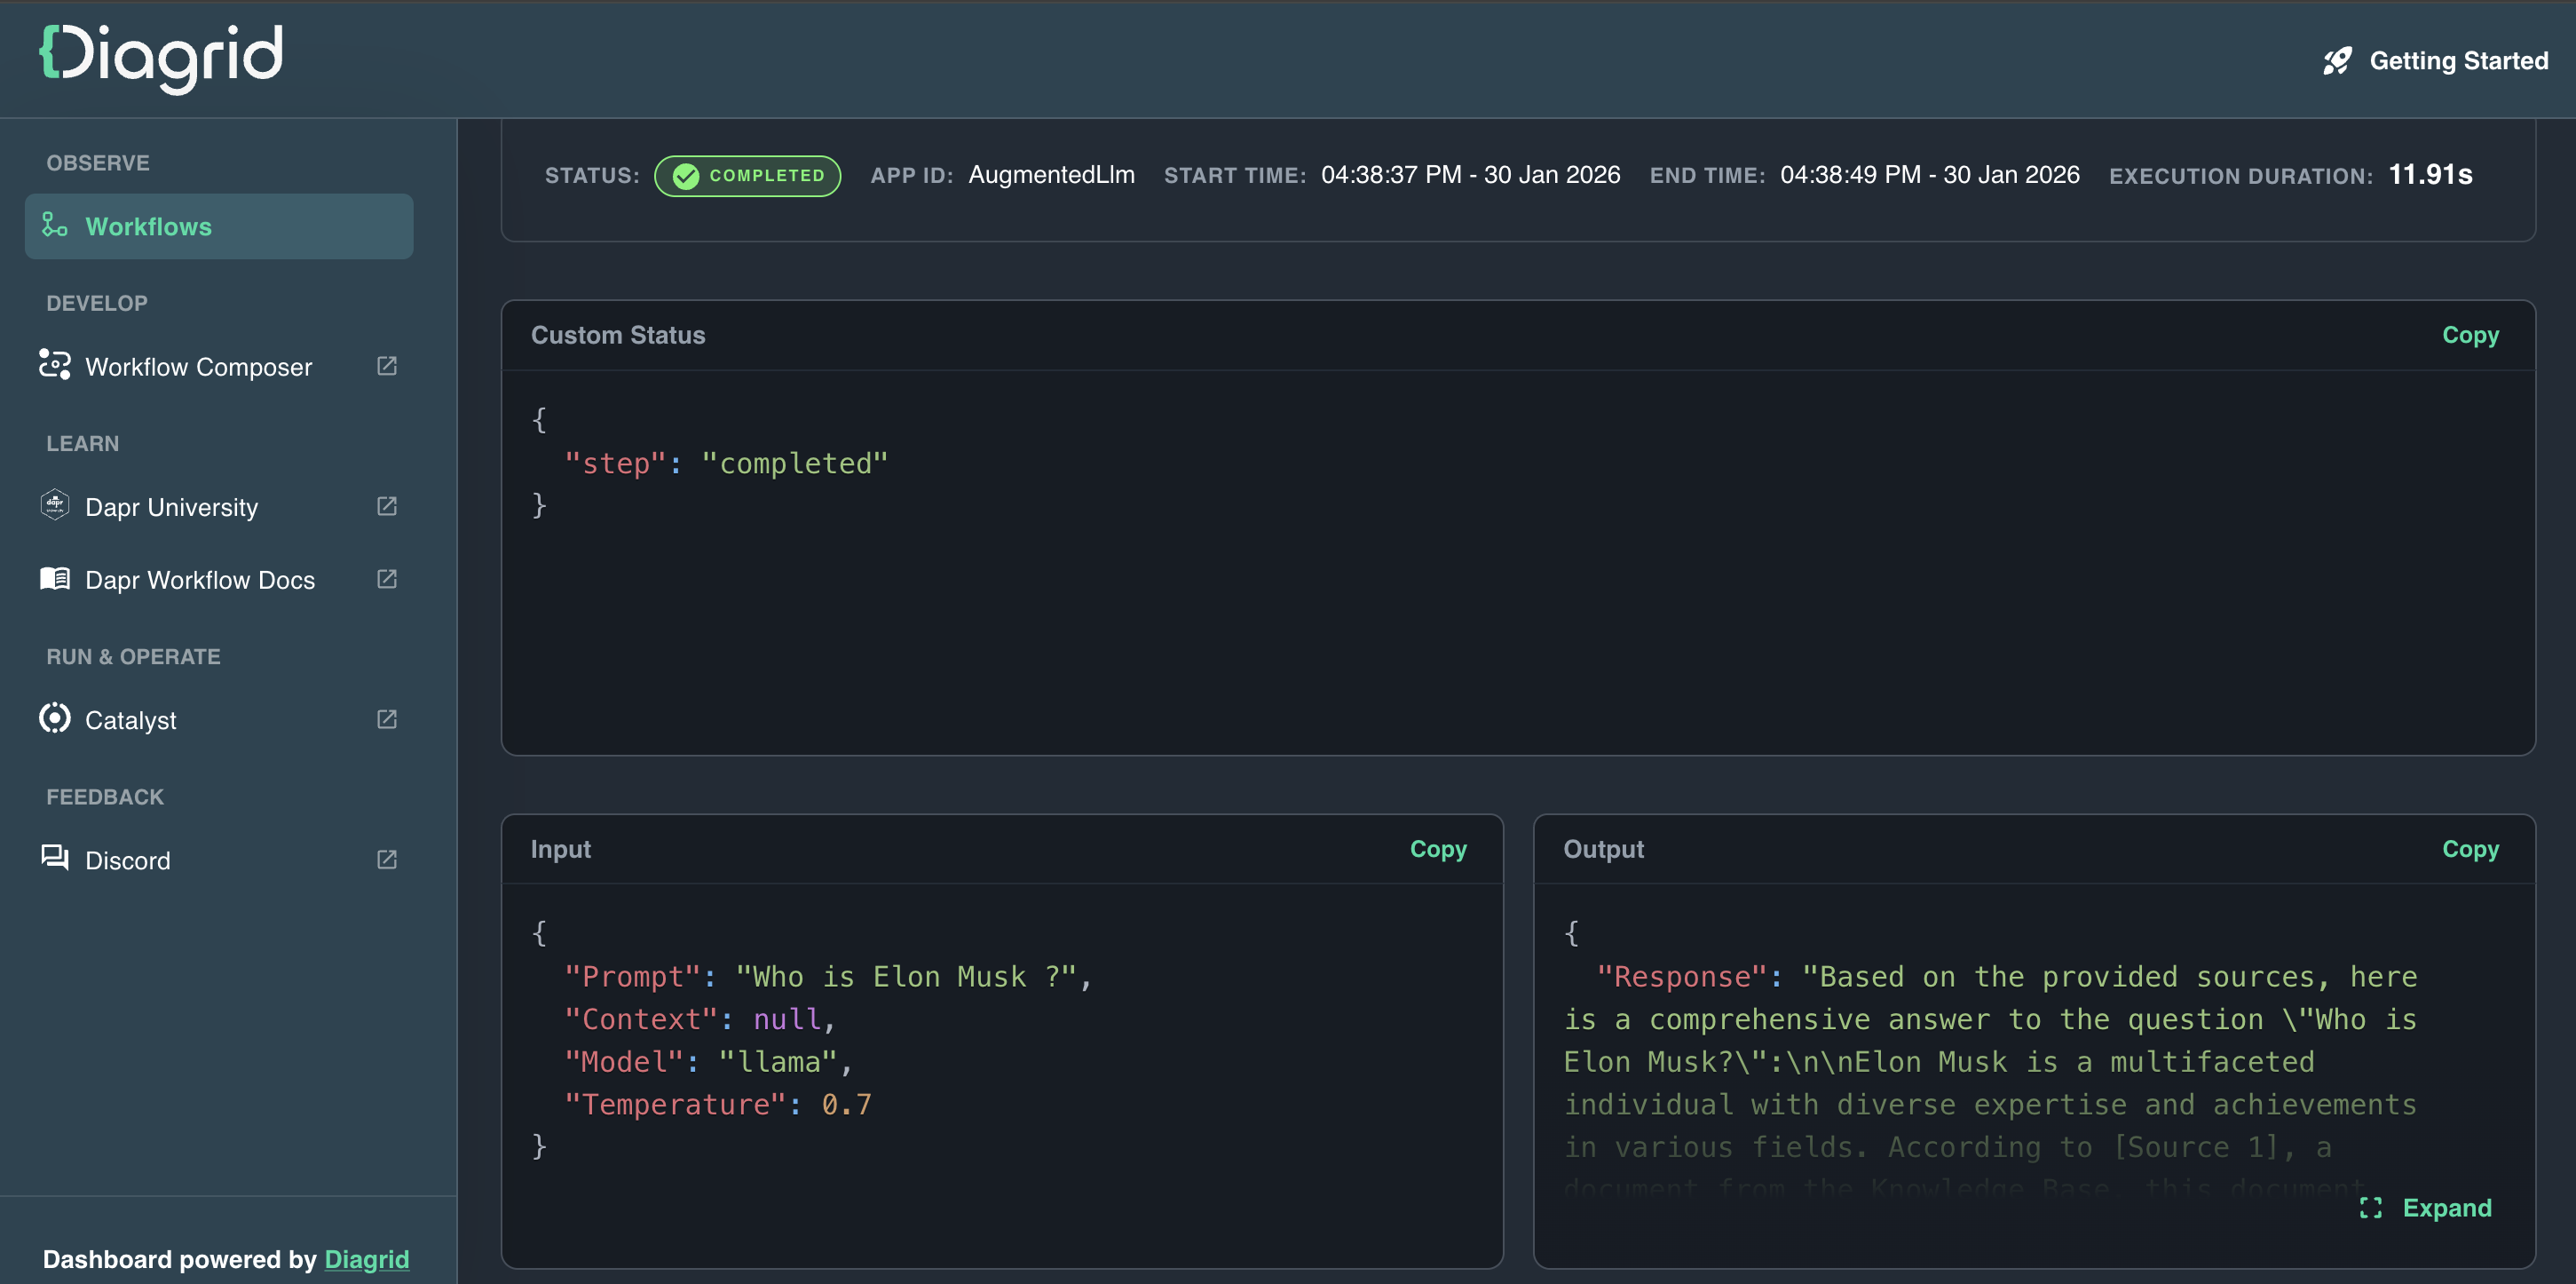Follow the Diagrid link in footer
This screenshot has height=1284, width=2576.
(366, 1259)
